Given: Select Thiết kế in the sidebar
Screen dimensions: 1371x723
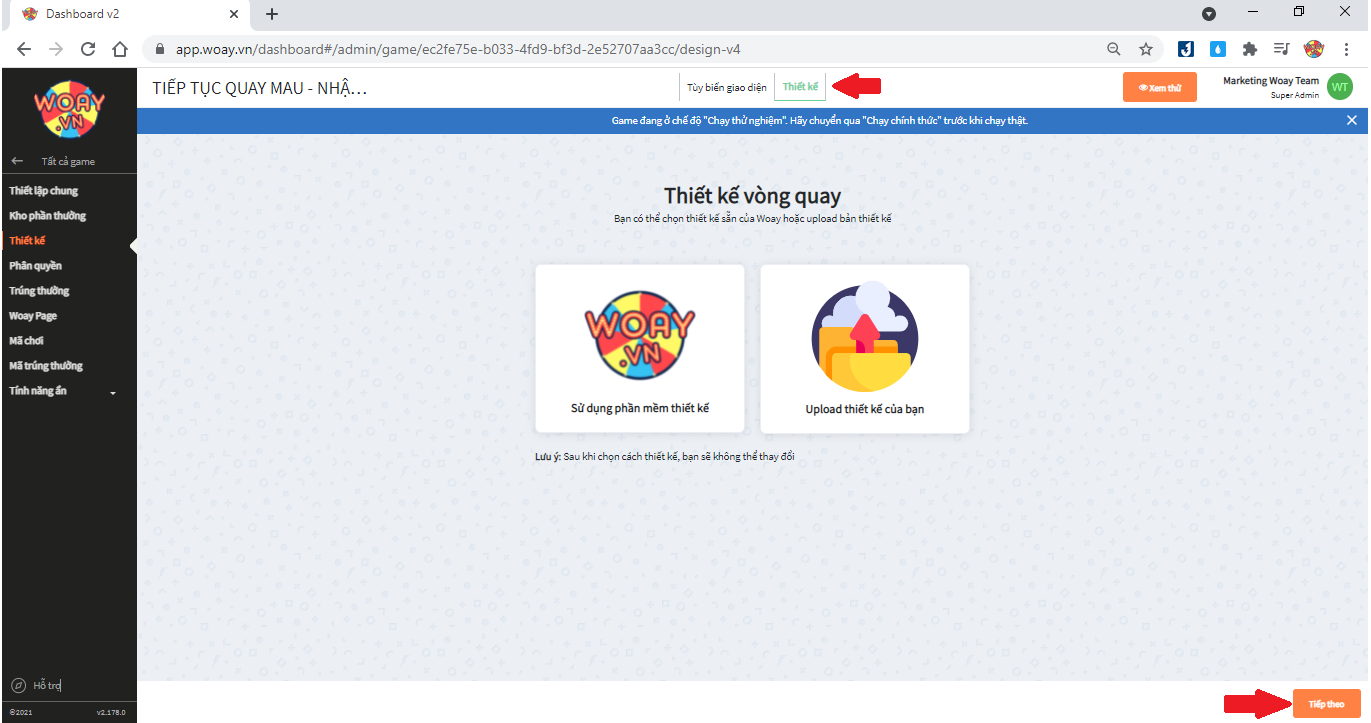Looking at the screenshot, I should click(x=28, y=241).
